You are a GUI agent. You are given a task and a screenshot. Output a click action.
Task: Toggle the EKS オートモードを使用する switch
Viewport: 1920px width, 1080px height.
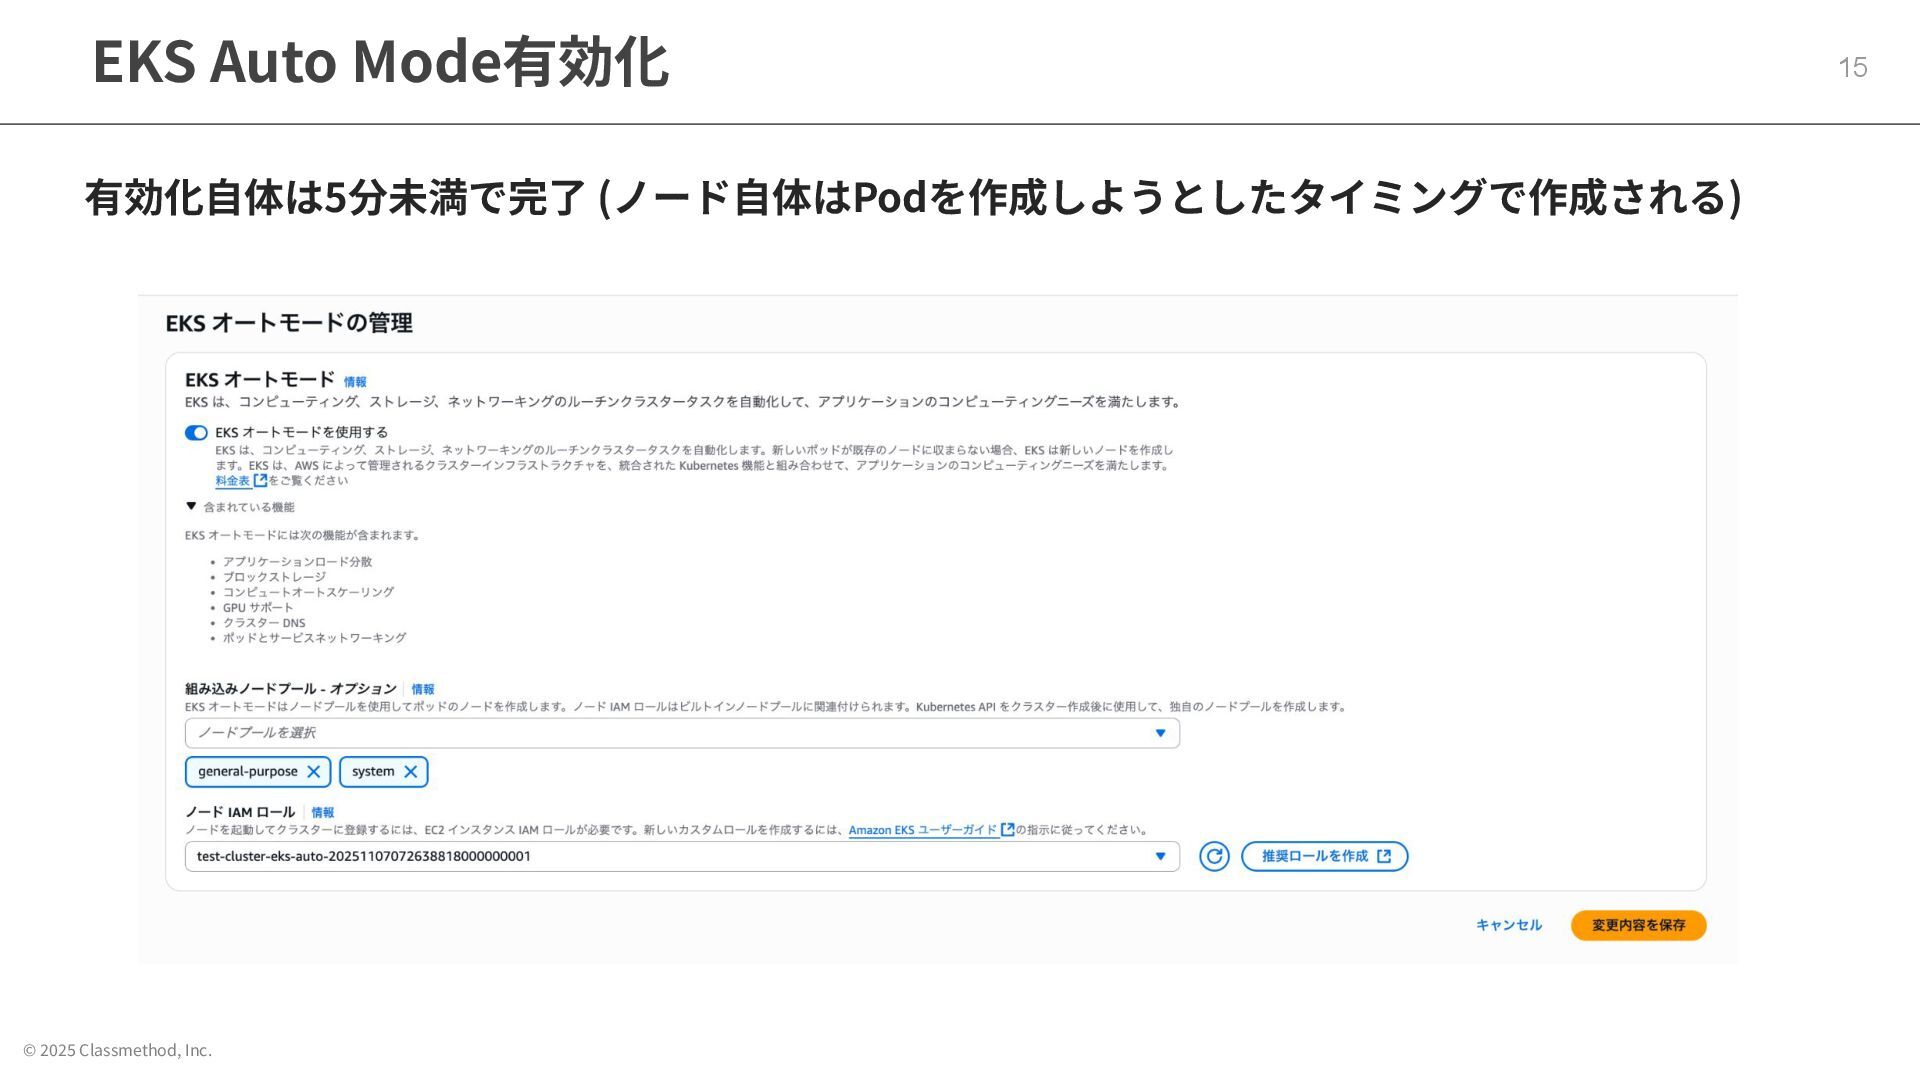(x=196, y=433)
